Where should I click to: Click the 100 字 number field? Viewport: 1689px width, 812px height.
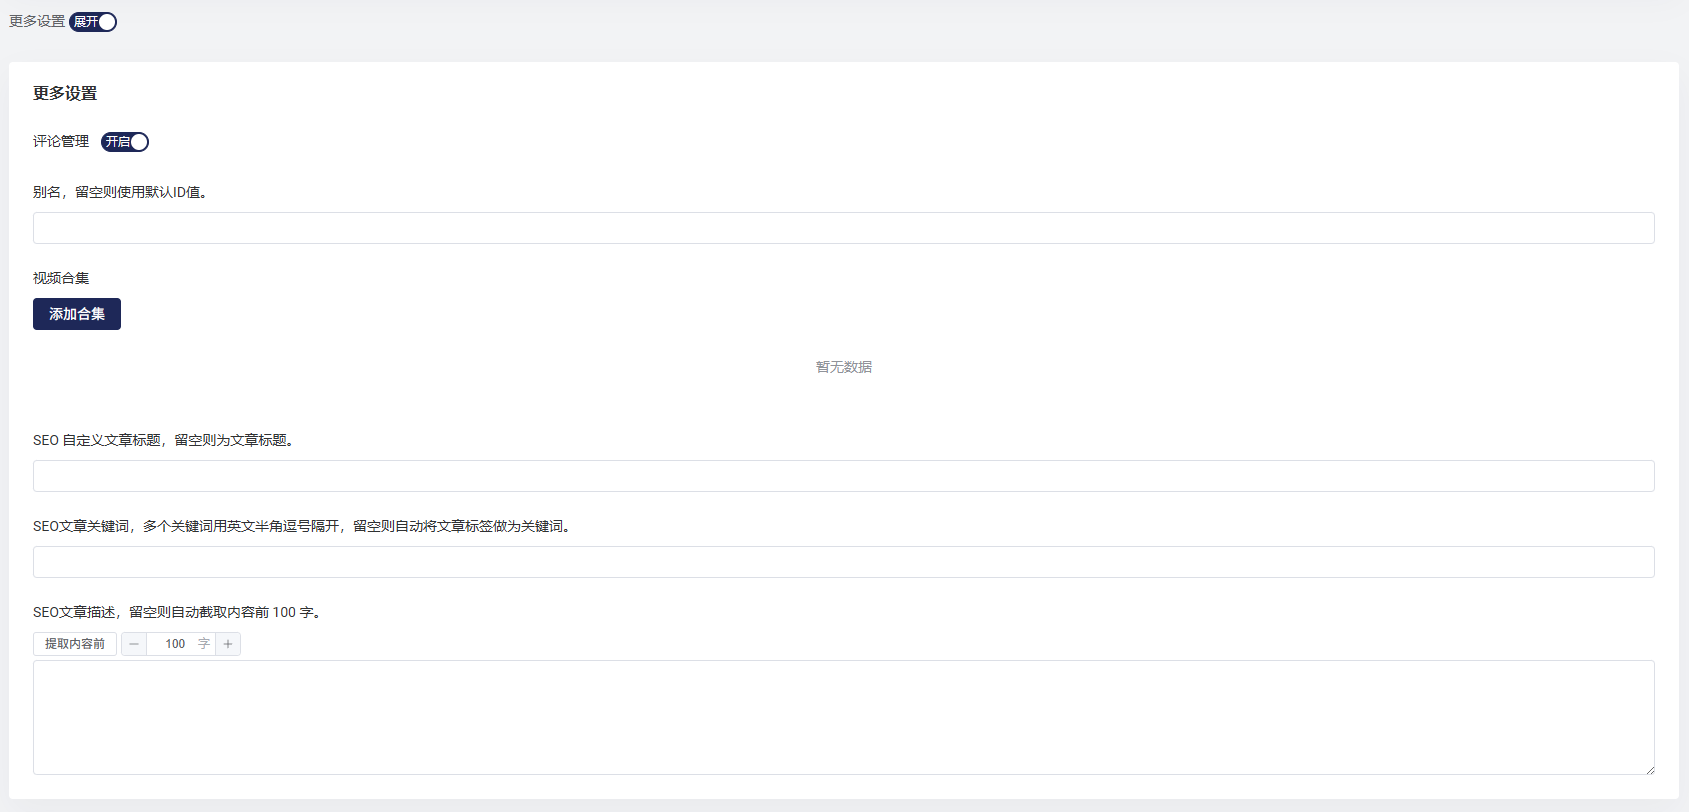(x=181, y=644)
